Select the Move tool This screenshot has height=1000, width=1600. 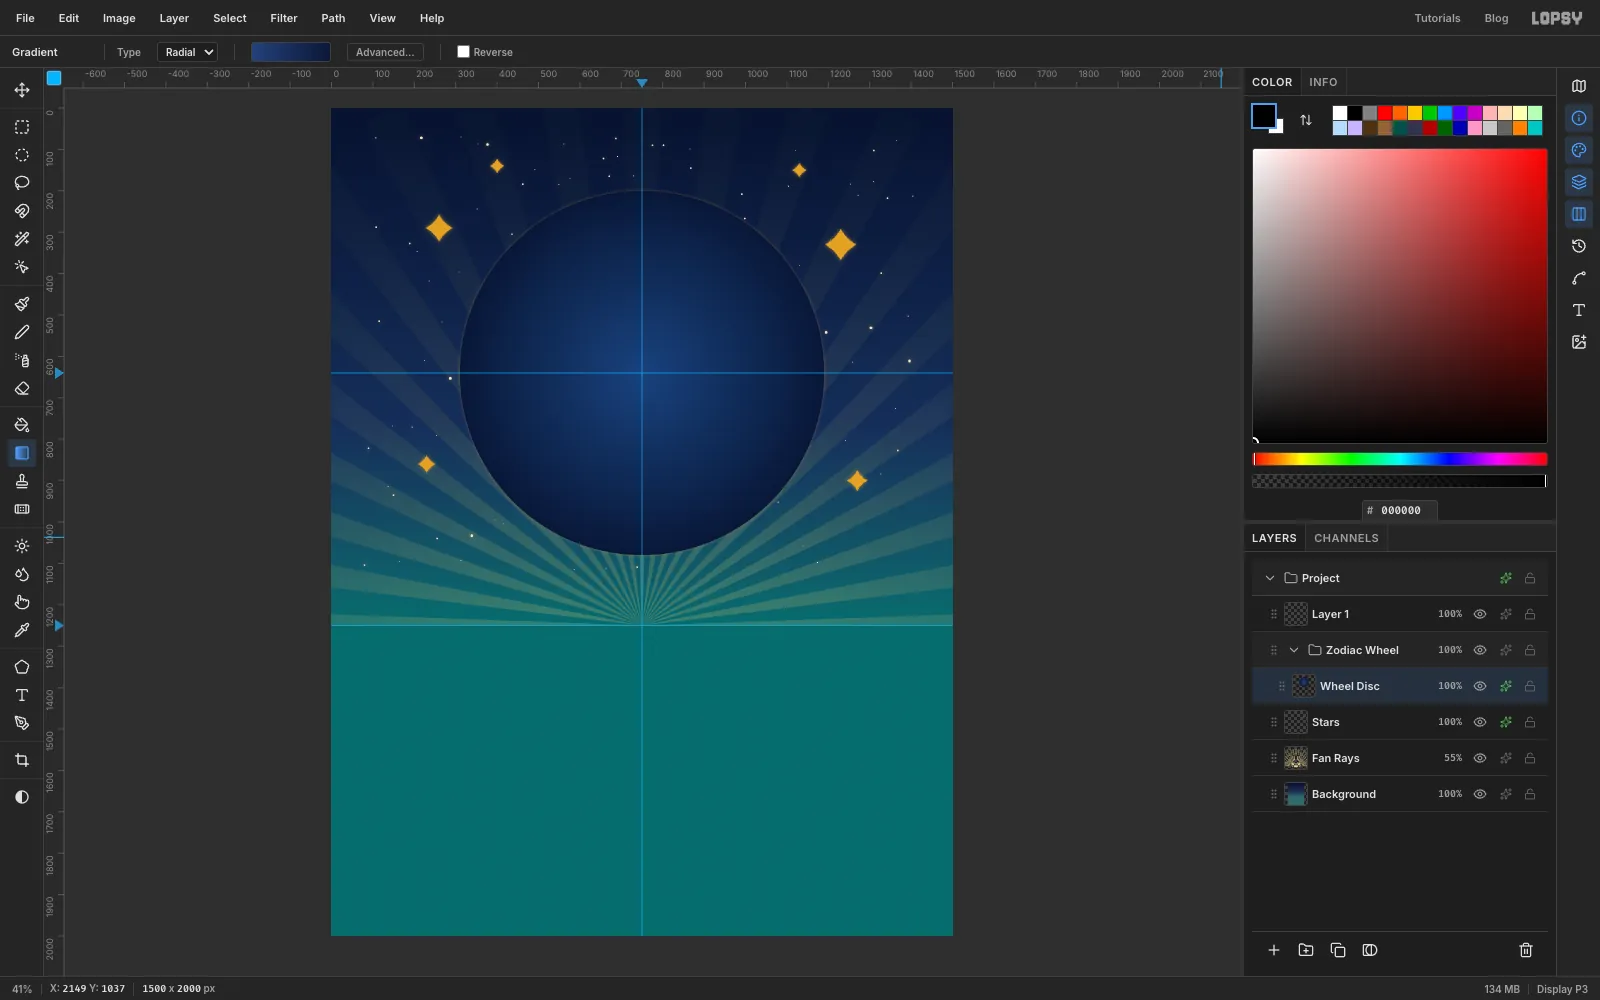click(x=22, y=90)
